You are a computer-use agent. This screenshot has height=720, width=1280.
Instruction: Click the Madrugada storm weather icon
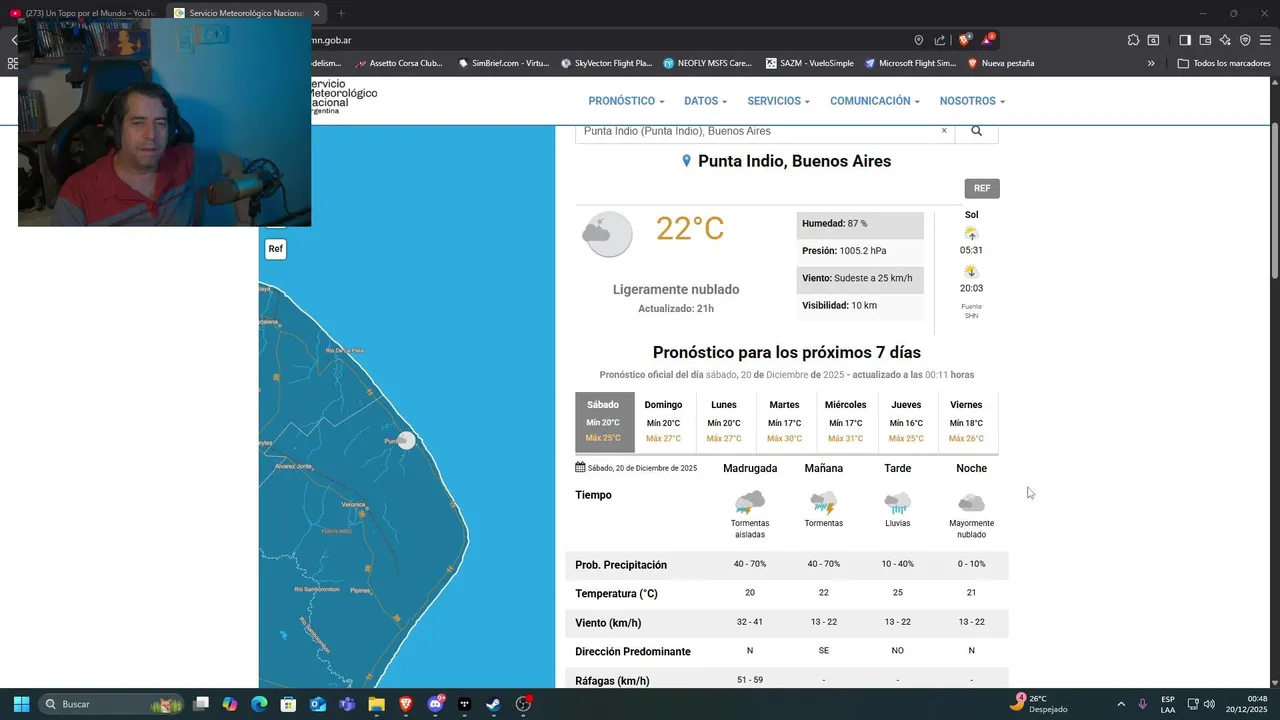750,502
